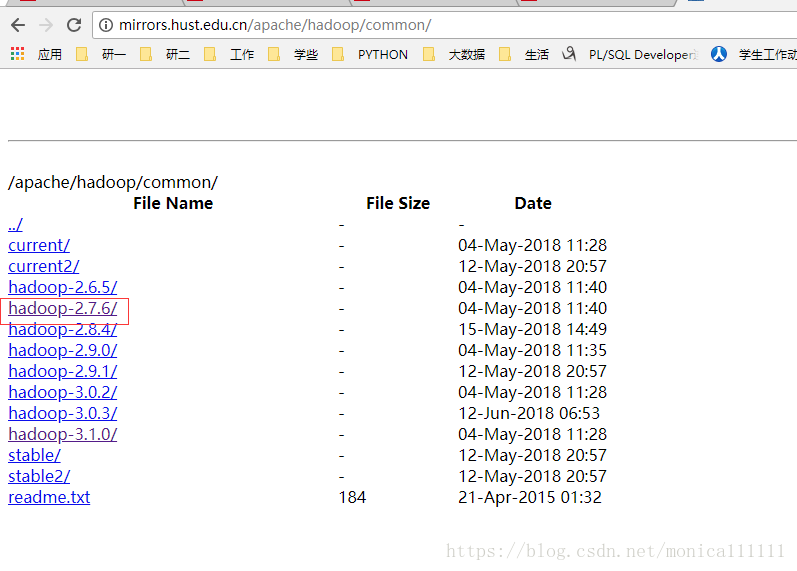Open the 学生工作 bookmark
797x571 pixels.
click(754, 54)
